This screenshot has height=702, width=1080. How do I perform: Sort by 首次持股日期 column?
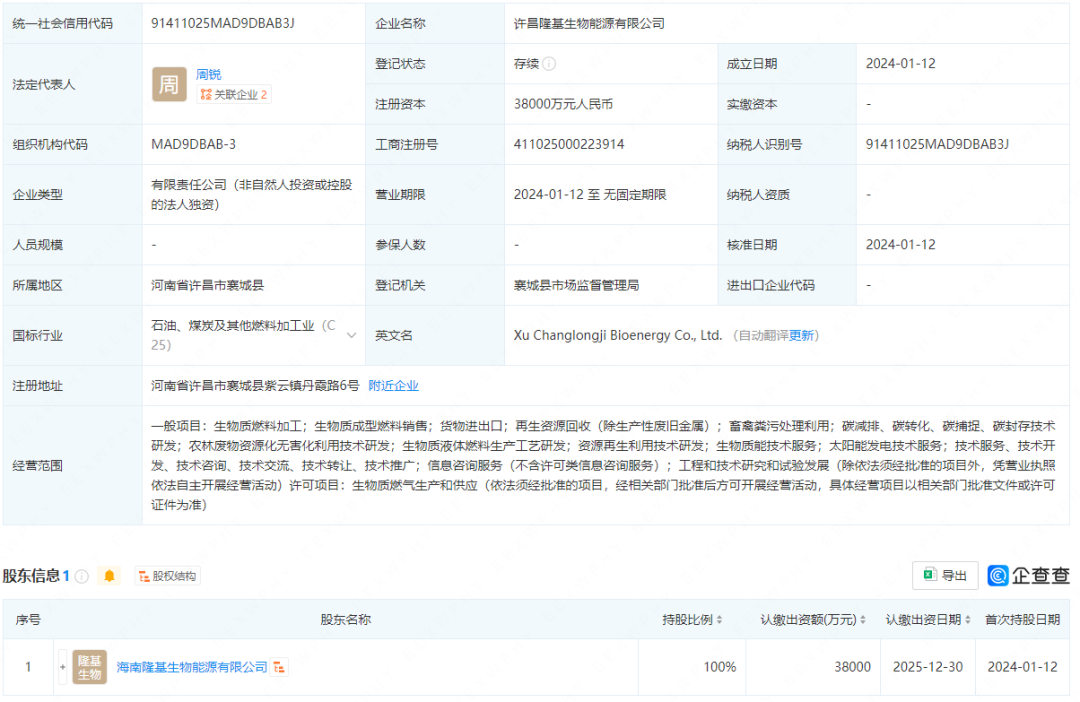pyautogui.click(x=1022, y=620)
